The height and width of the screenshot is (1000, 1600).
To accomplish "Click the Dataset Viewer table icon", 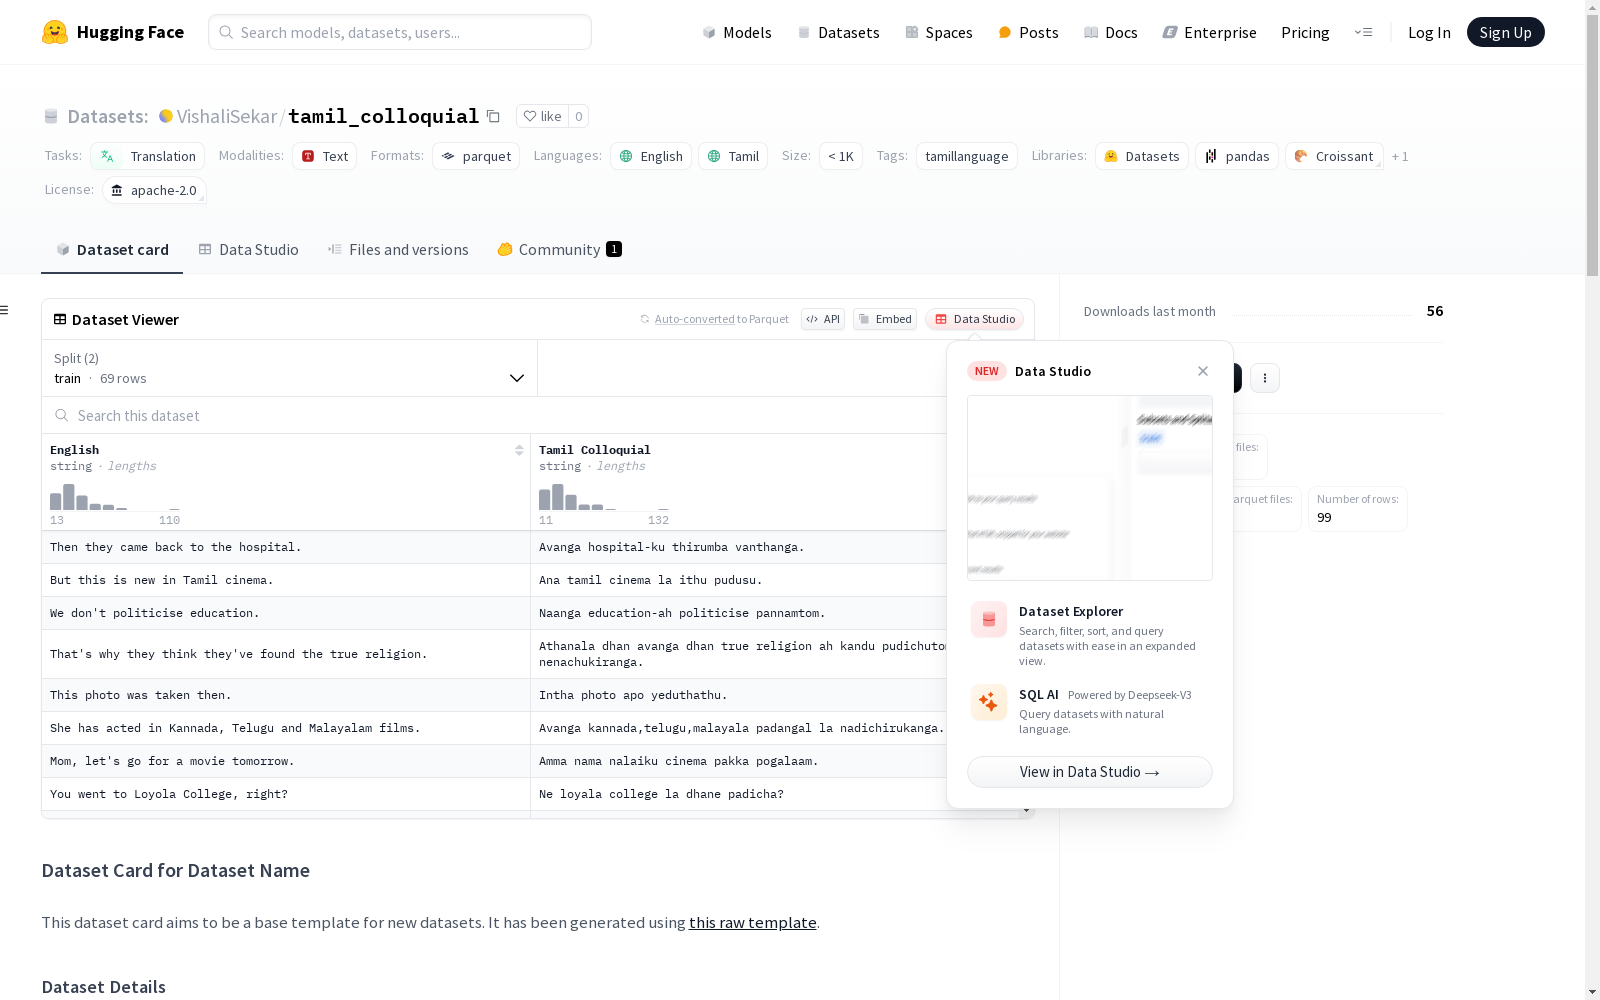I will point(60,319).
